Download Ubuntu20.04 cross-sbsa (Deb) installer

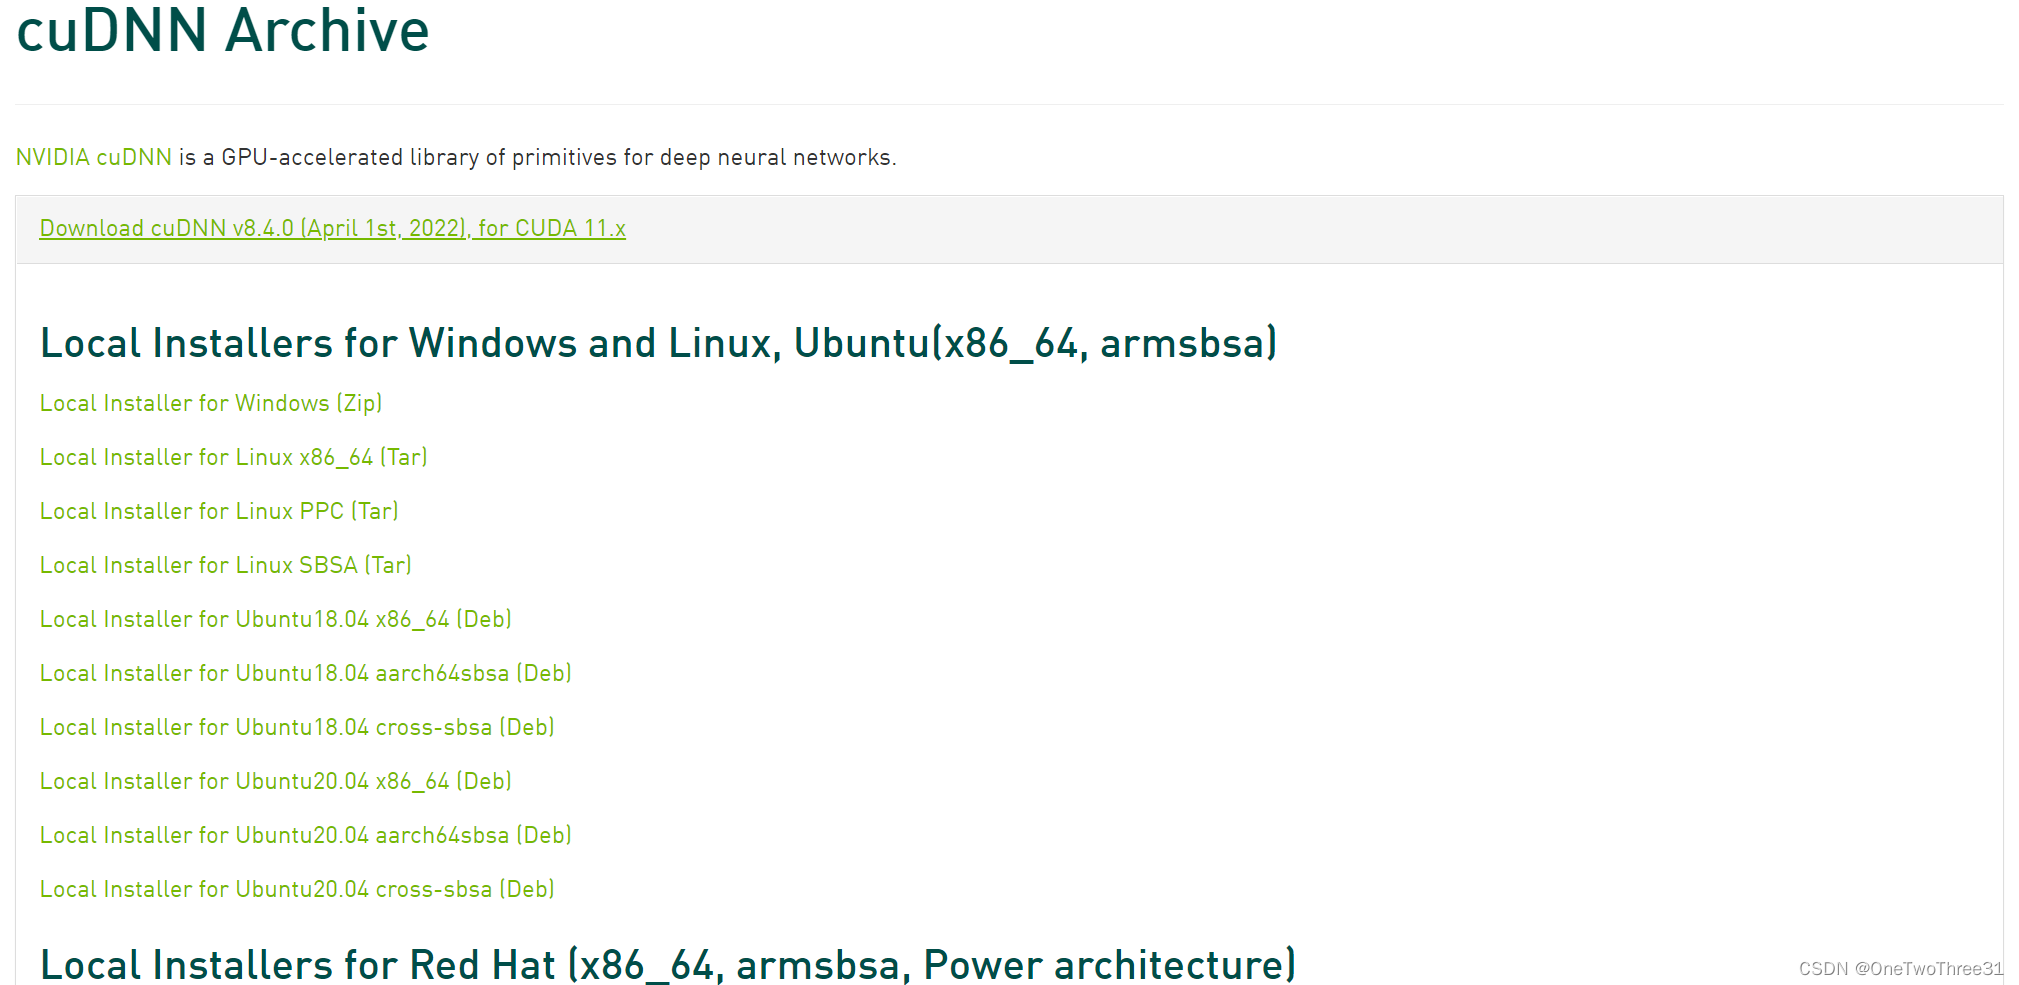click(x=297, y=889)
